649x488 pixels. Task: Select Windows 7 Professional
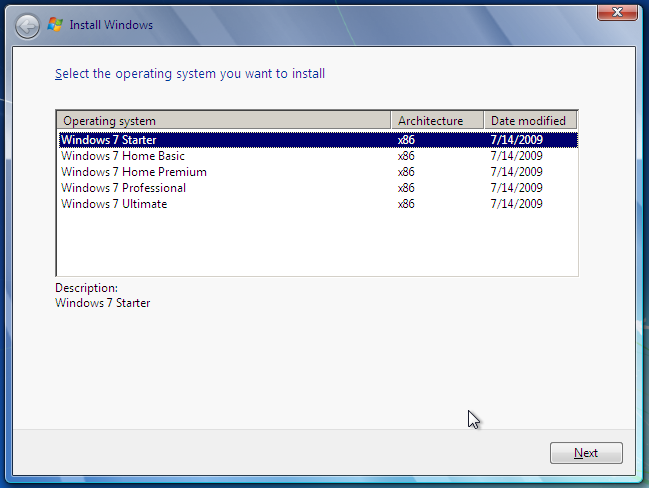318,188
